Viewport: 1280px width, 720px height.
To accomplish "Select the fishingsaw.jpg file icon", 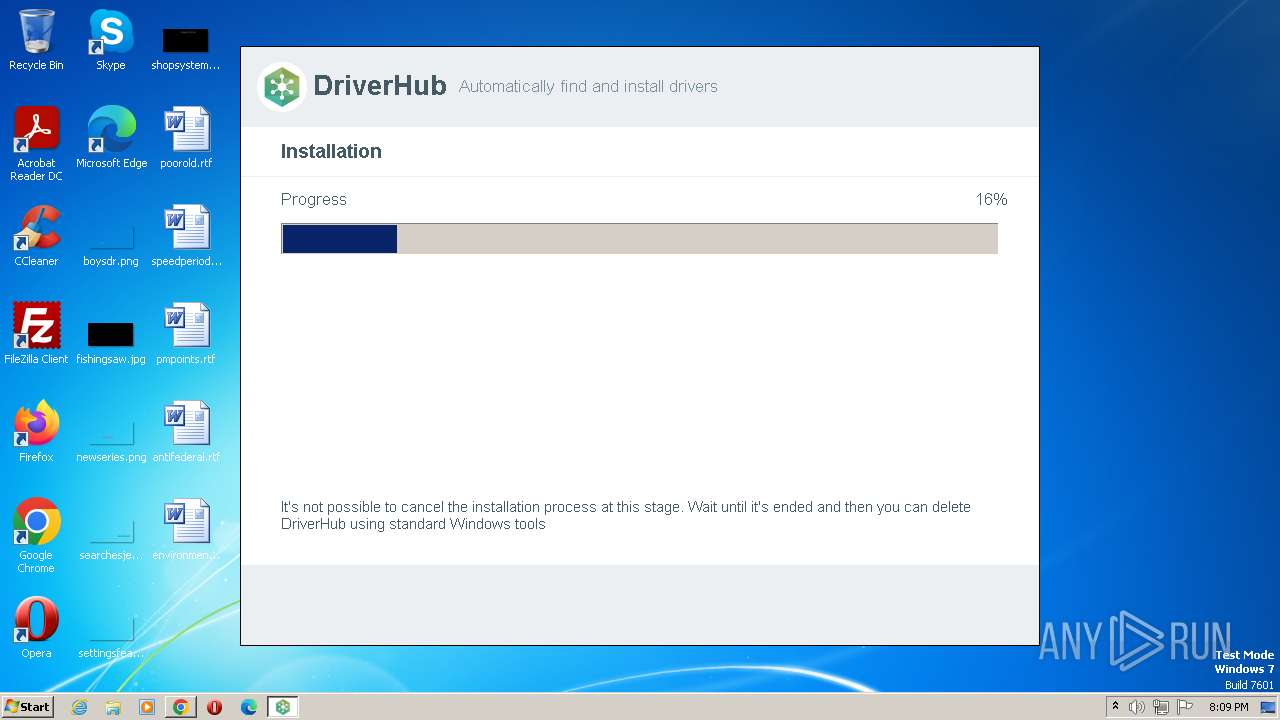I will coord(111,342).
